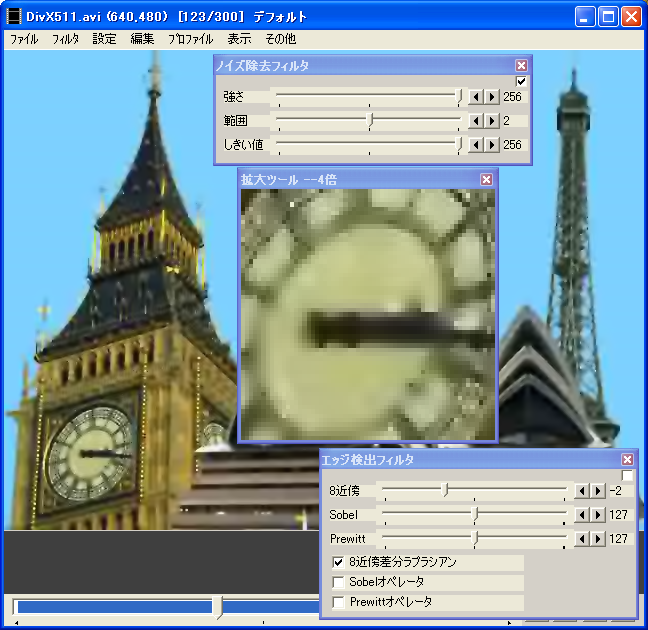Screen dimensions: 648x630
Task: Check the Prewittオペレータ option
Action: (339, 602)
